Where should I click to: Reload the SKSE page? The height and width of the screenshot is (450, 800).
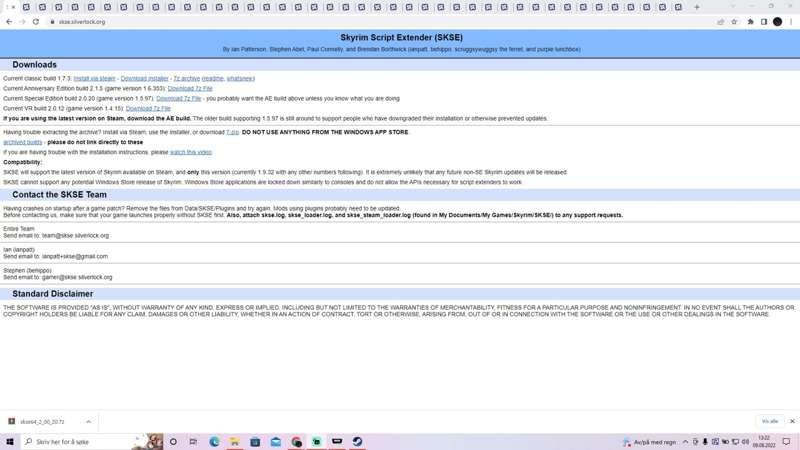(x=36, y=21)
